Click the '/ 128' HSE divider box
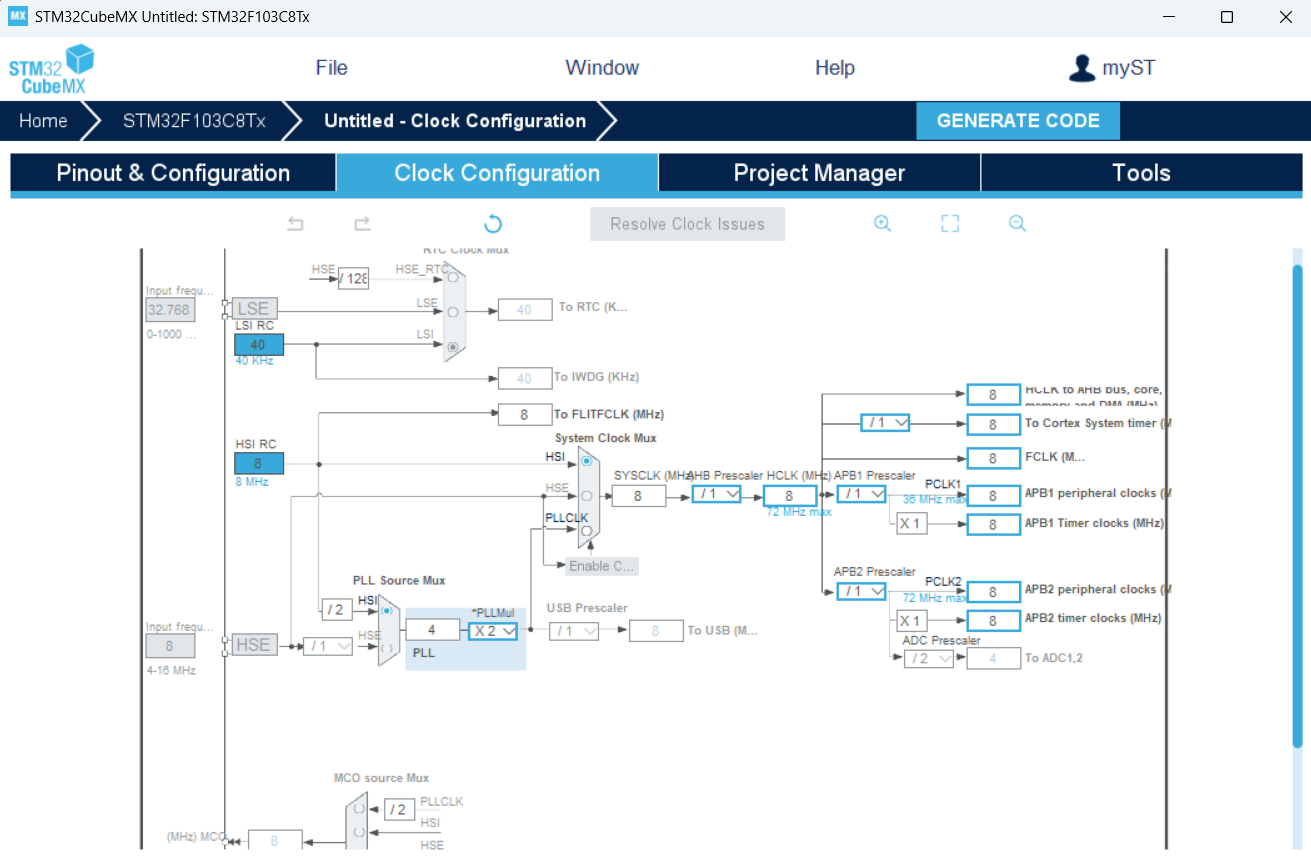 [x=353, y=279]
